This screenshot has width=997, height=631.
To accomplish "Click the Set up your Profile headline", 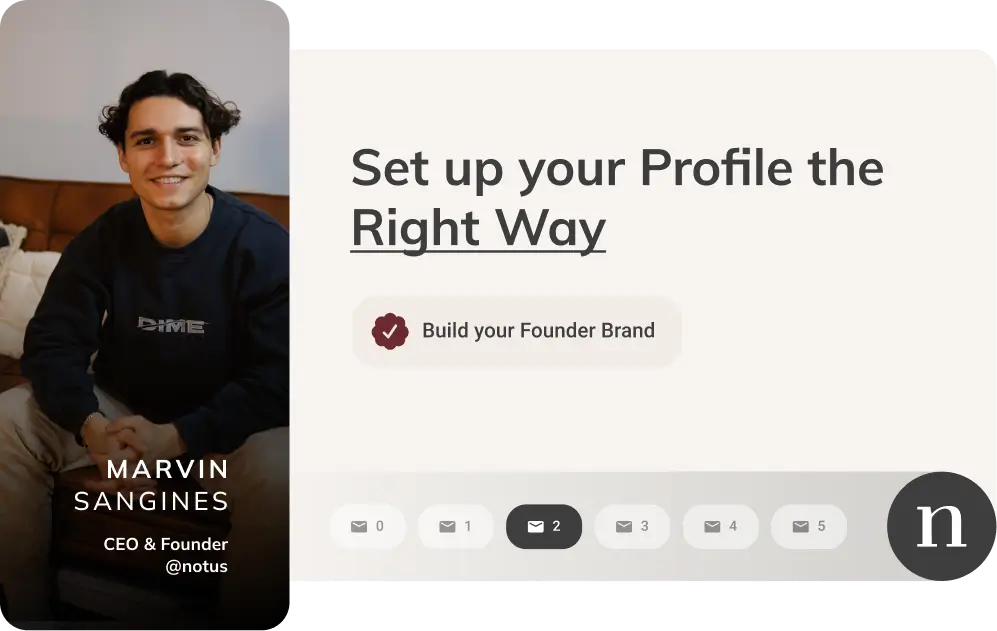I will coord(617,198).
